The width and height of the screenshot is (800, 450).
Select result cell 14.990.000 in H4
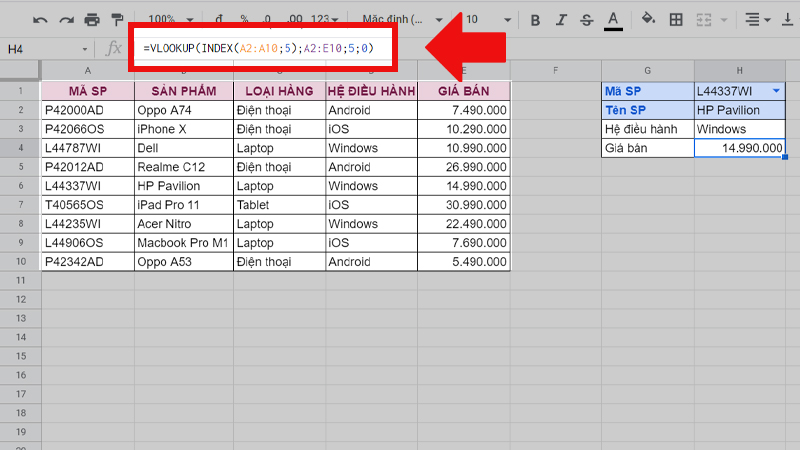click(x=739, y=148)
